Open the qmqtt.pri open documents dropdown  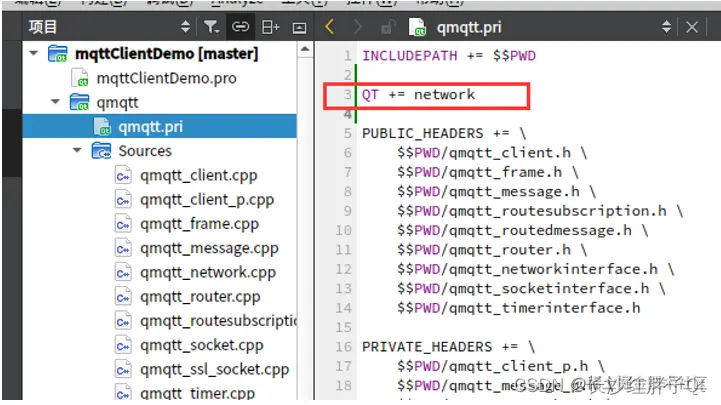(x=666, y=27)
